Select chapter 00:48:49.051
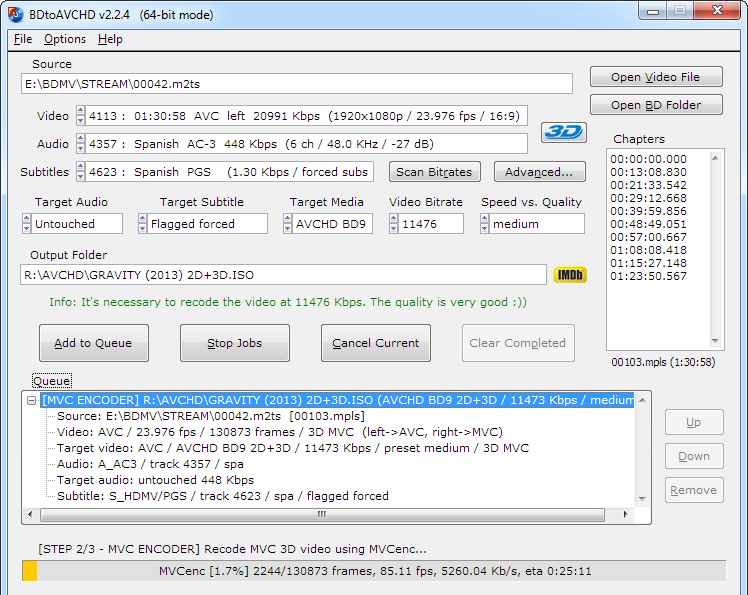748x595 pixels. point(648,224)
